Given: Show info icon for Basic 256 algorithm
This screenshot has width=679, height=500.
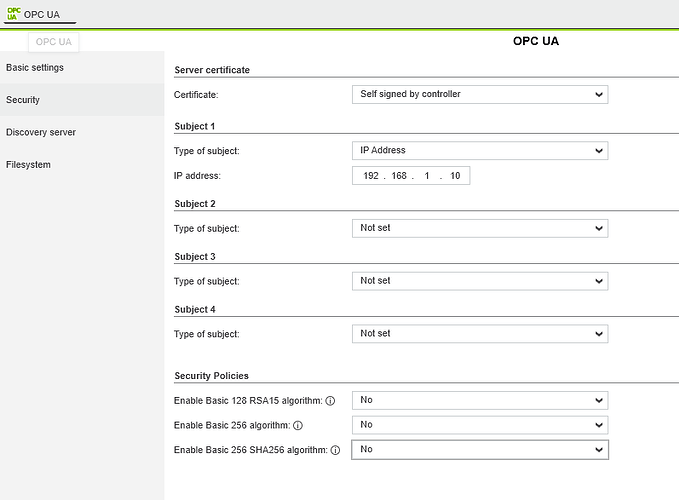Looking at the screenshot, I should coord(298,426).
